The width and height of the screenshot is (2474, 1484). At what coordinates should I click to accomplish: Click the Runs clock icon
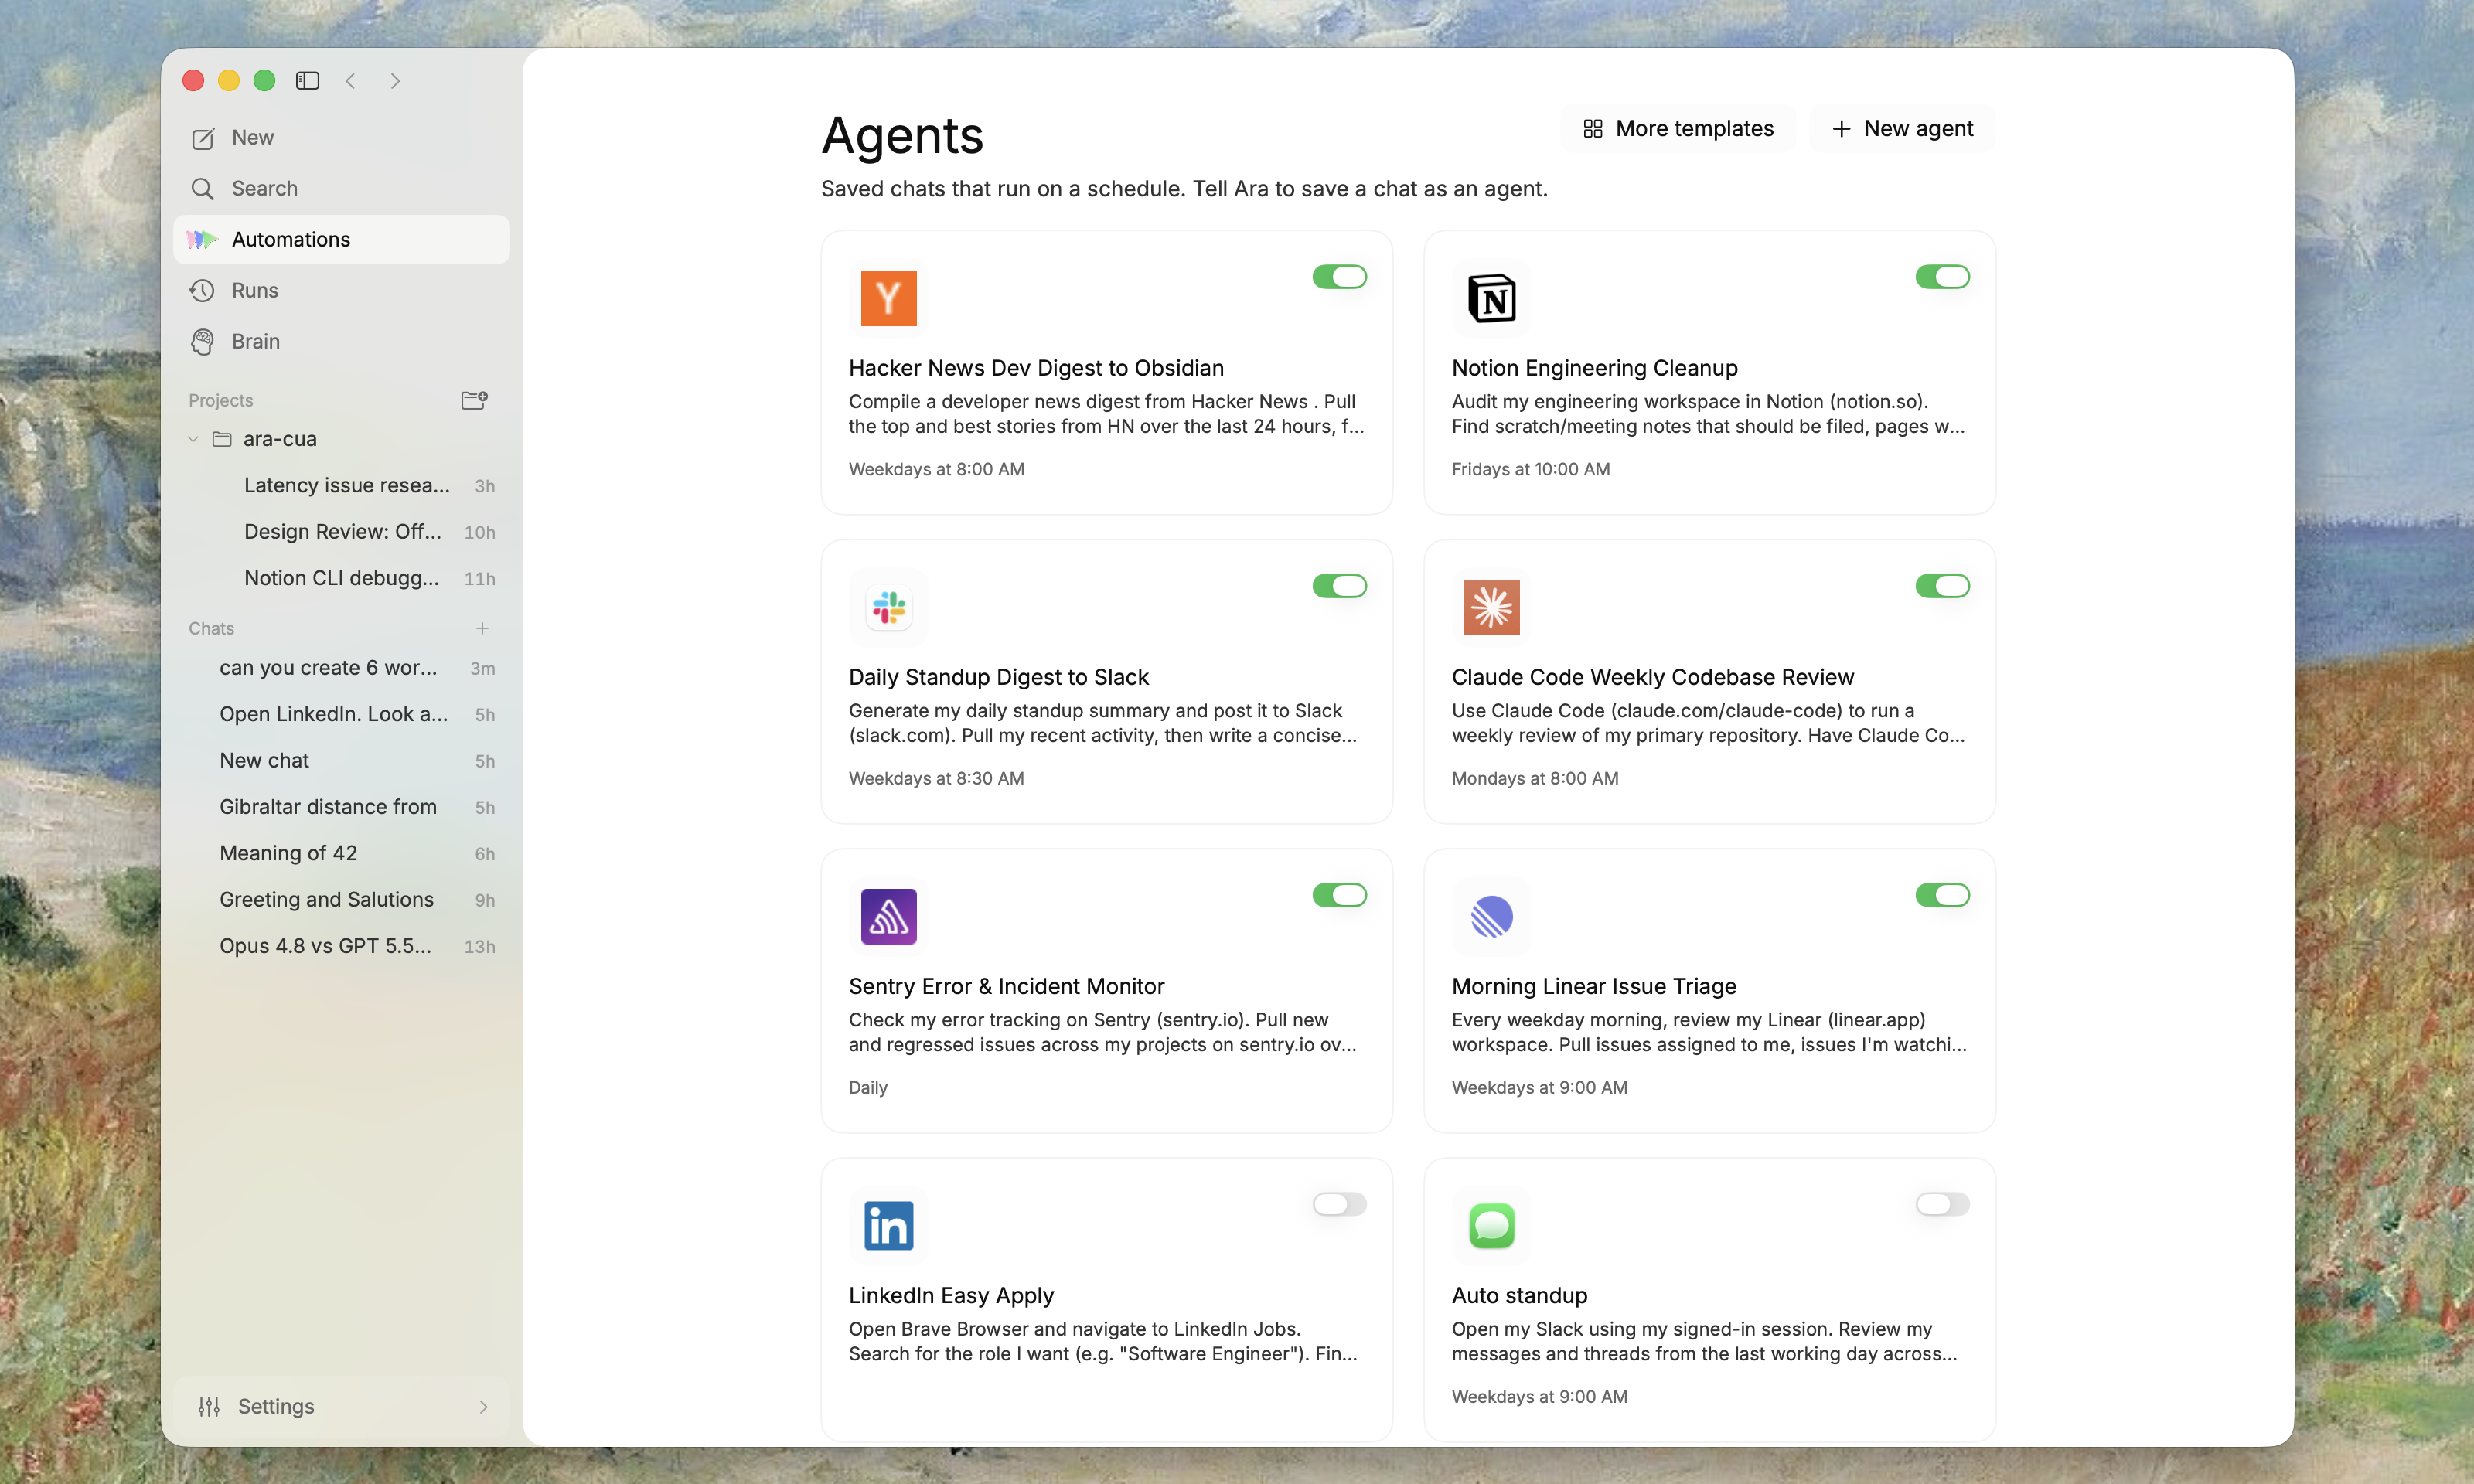203,291
